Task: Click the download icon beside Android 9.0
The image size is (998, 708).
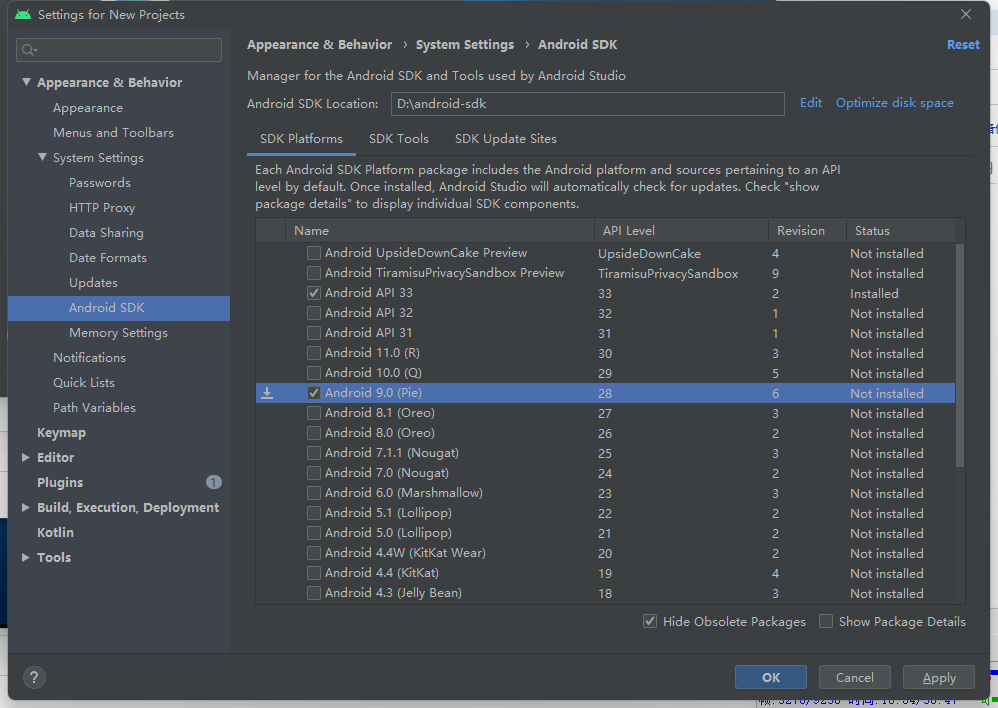Action: [x=267, y=393]
